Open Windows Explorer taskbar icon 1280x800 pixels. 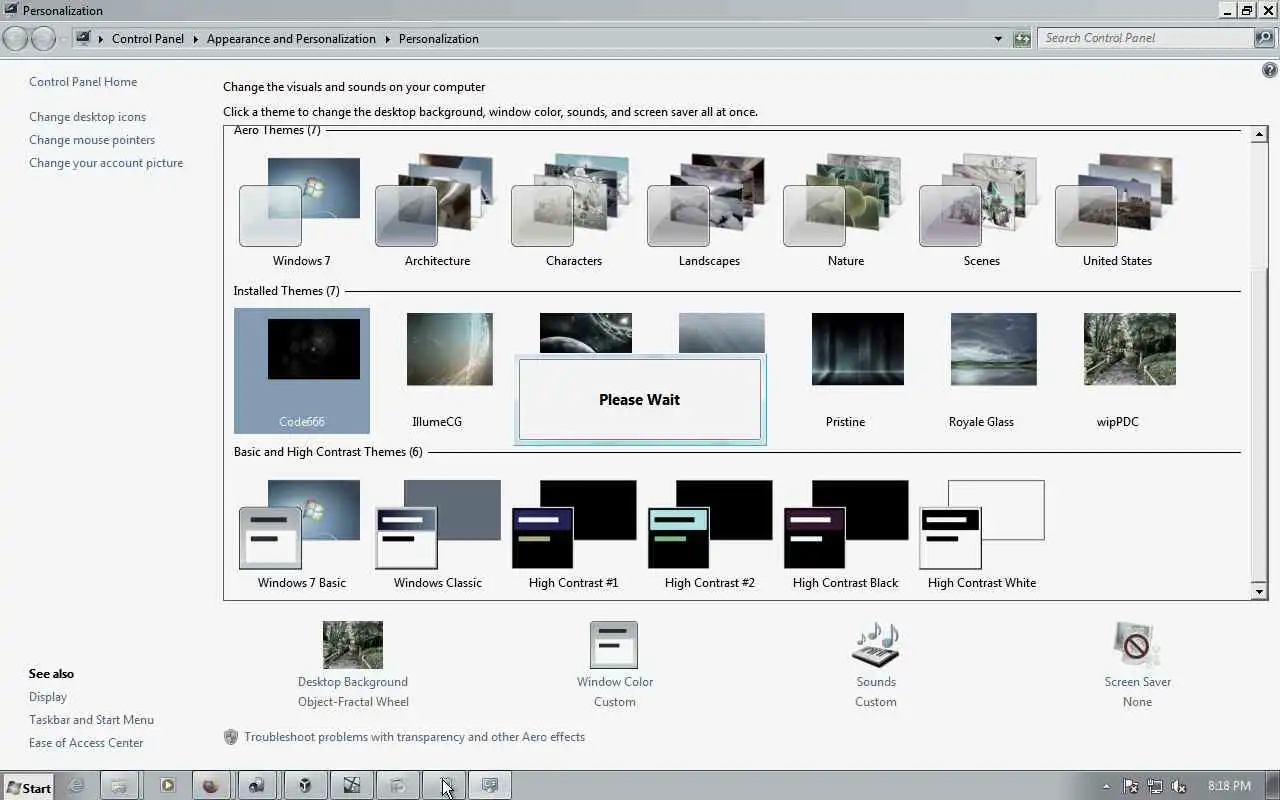point(118,786)
